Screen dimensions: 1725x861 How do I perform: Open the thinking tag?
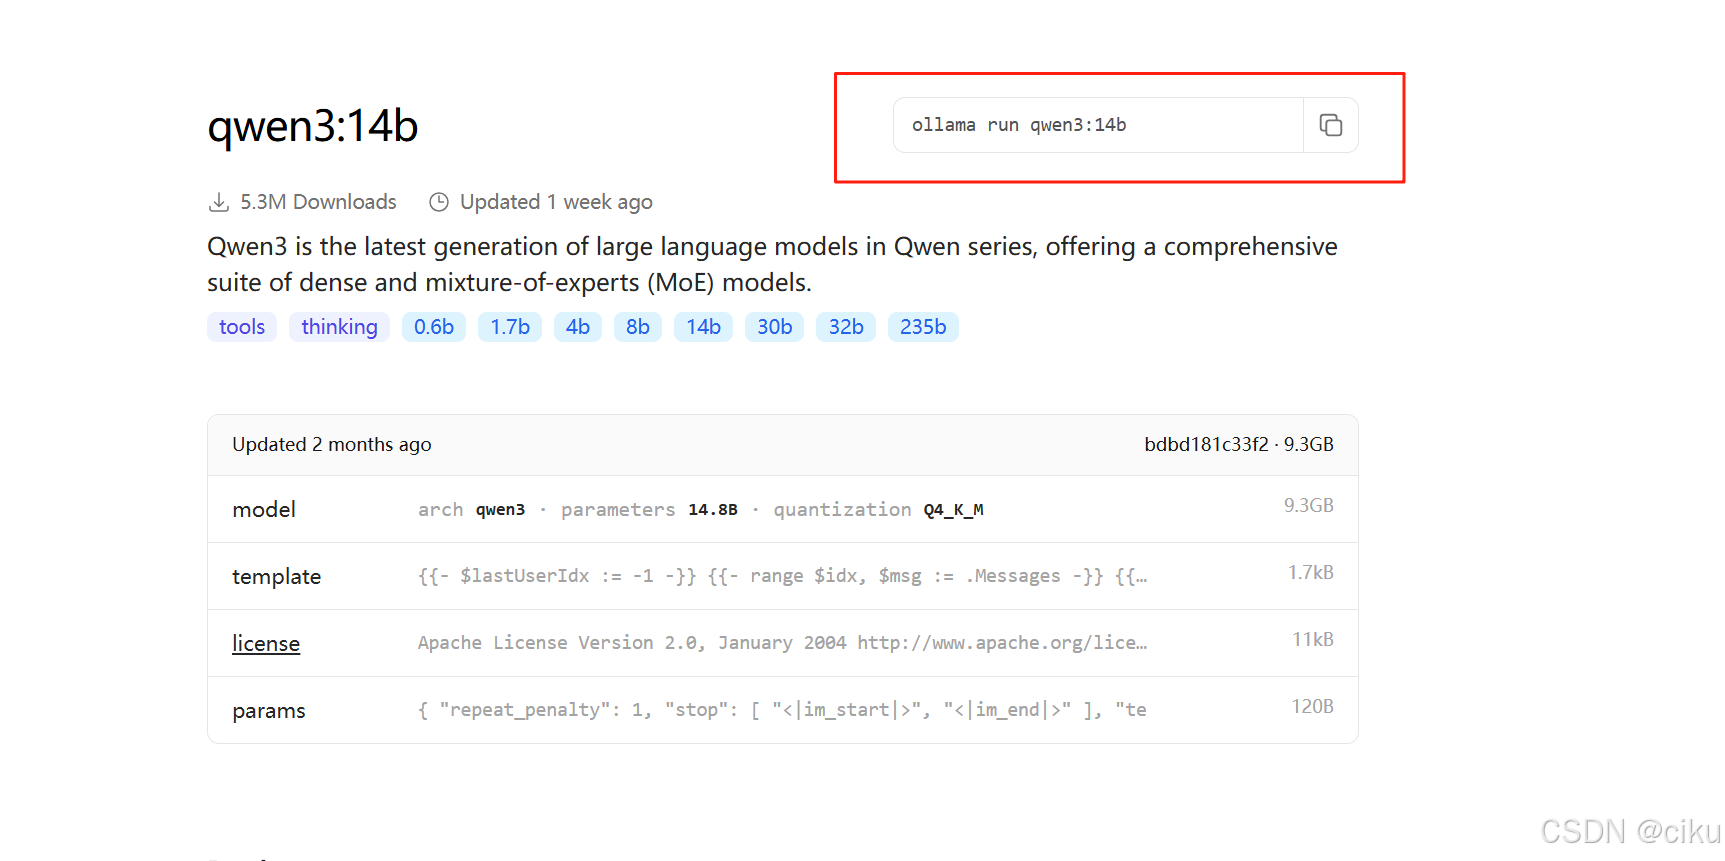click(339, 327)
